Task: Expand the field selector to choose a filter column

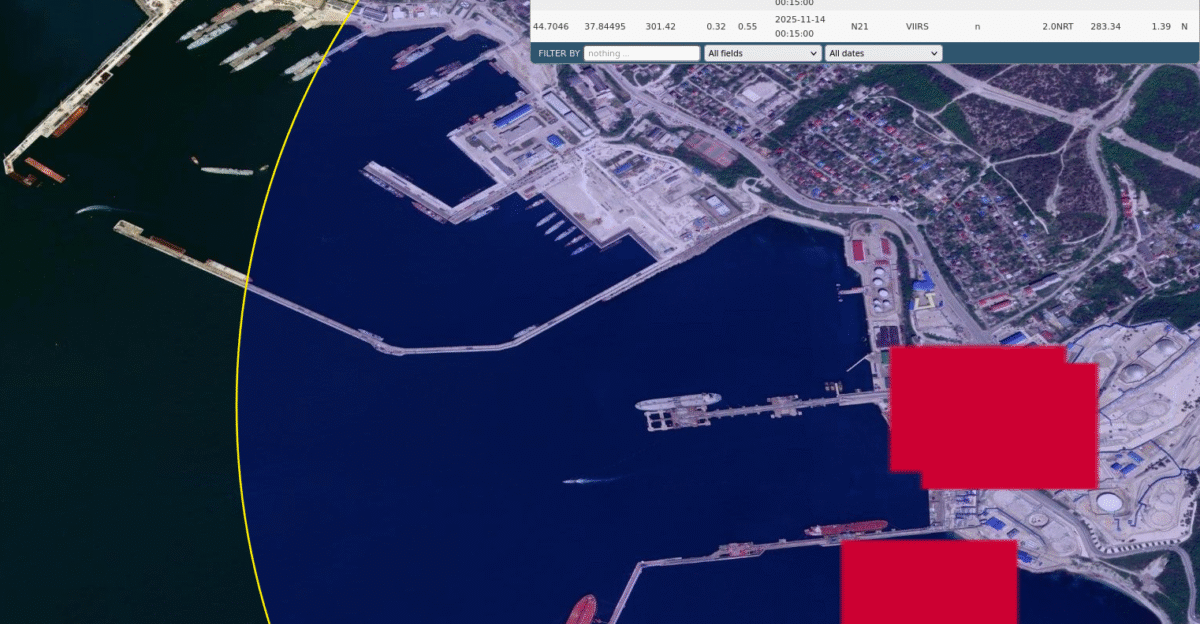Action: pyautogui.click(x=762, y=53)
